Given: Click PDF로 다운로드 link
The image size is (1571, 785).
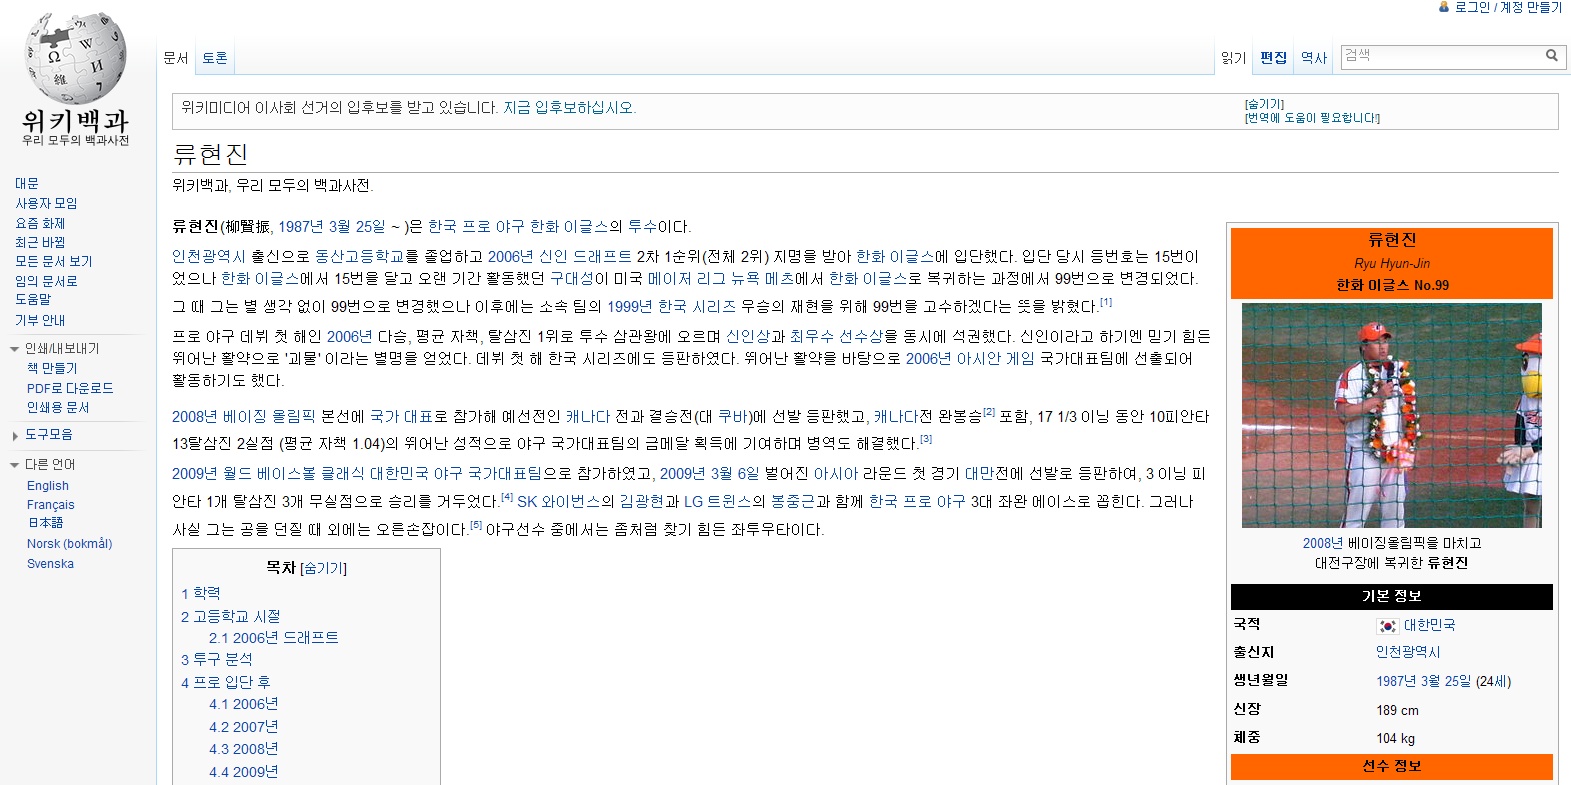Looking at the screenshot, I should click(70, 388).
